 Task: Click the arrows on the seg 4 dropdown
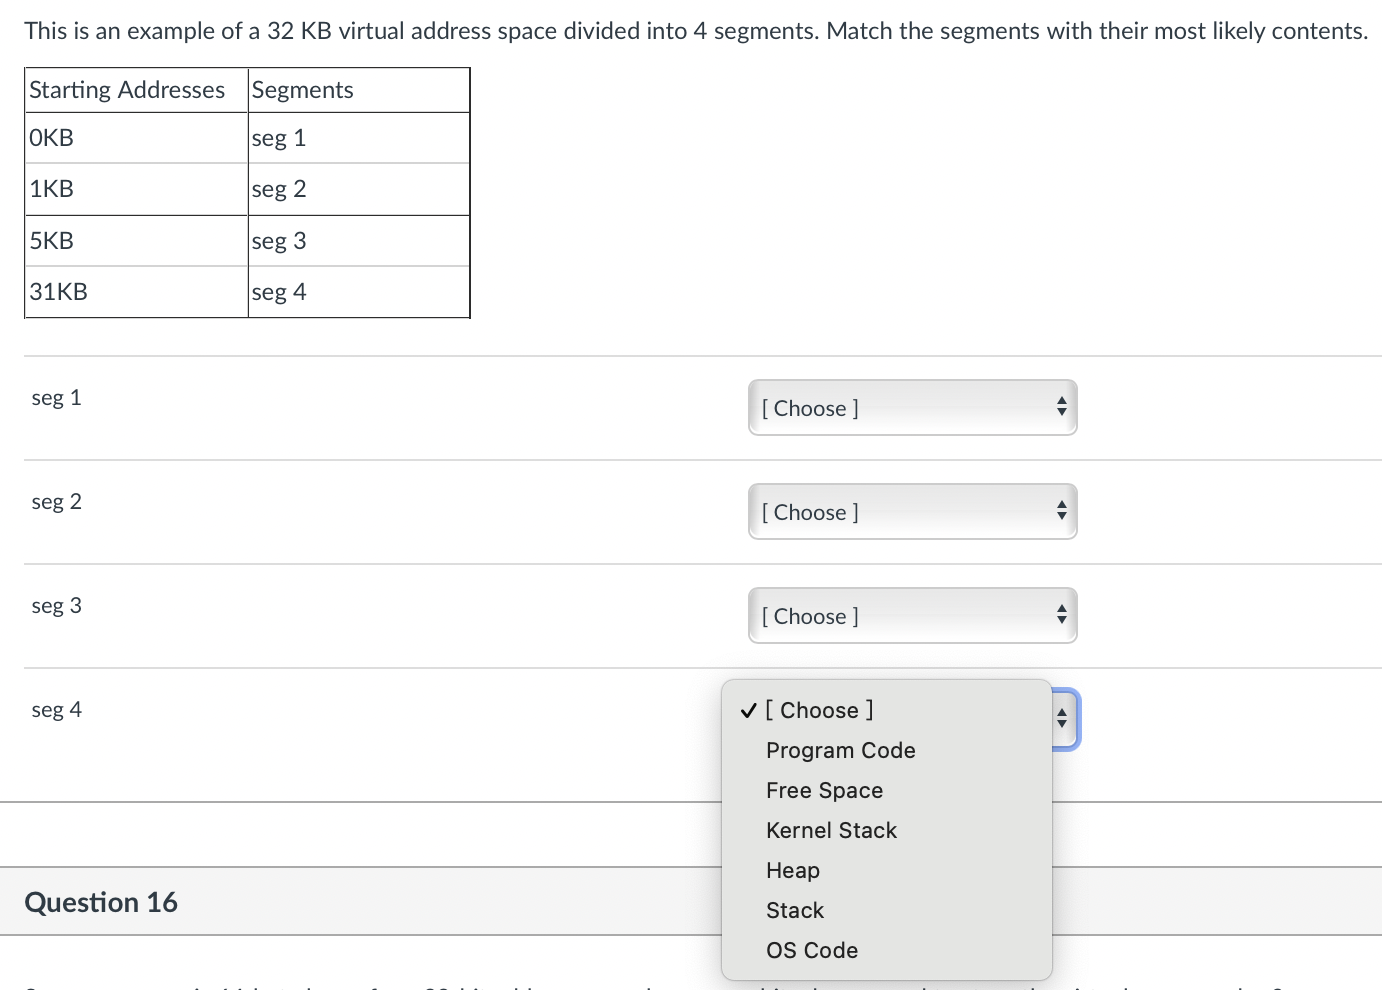click(x=1061, y=718)
